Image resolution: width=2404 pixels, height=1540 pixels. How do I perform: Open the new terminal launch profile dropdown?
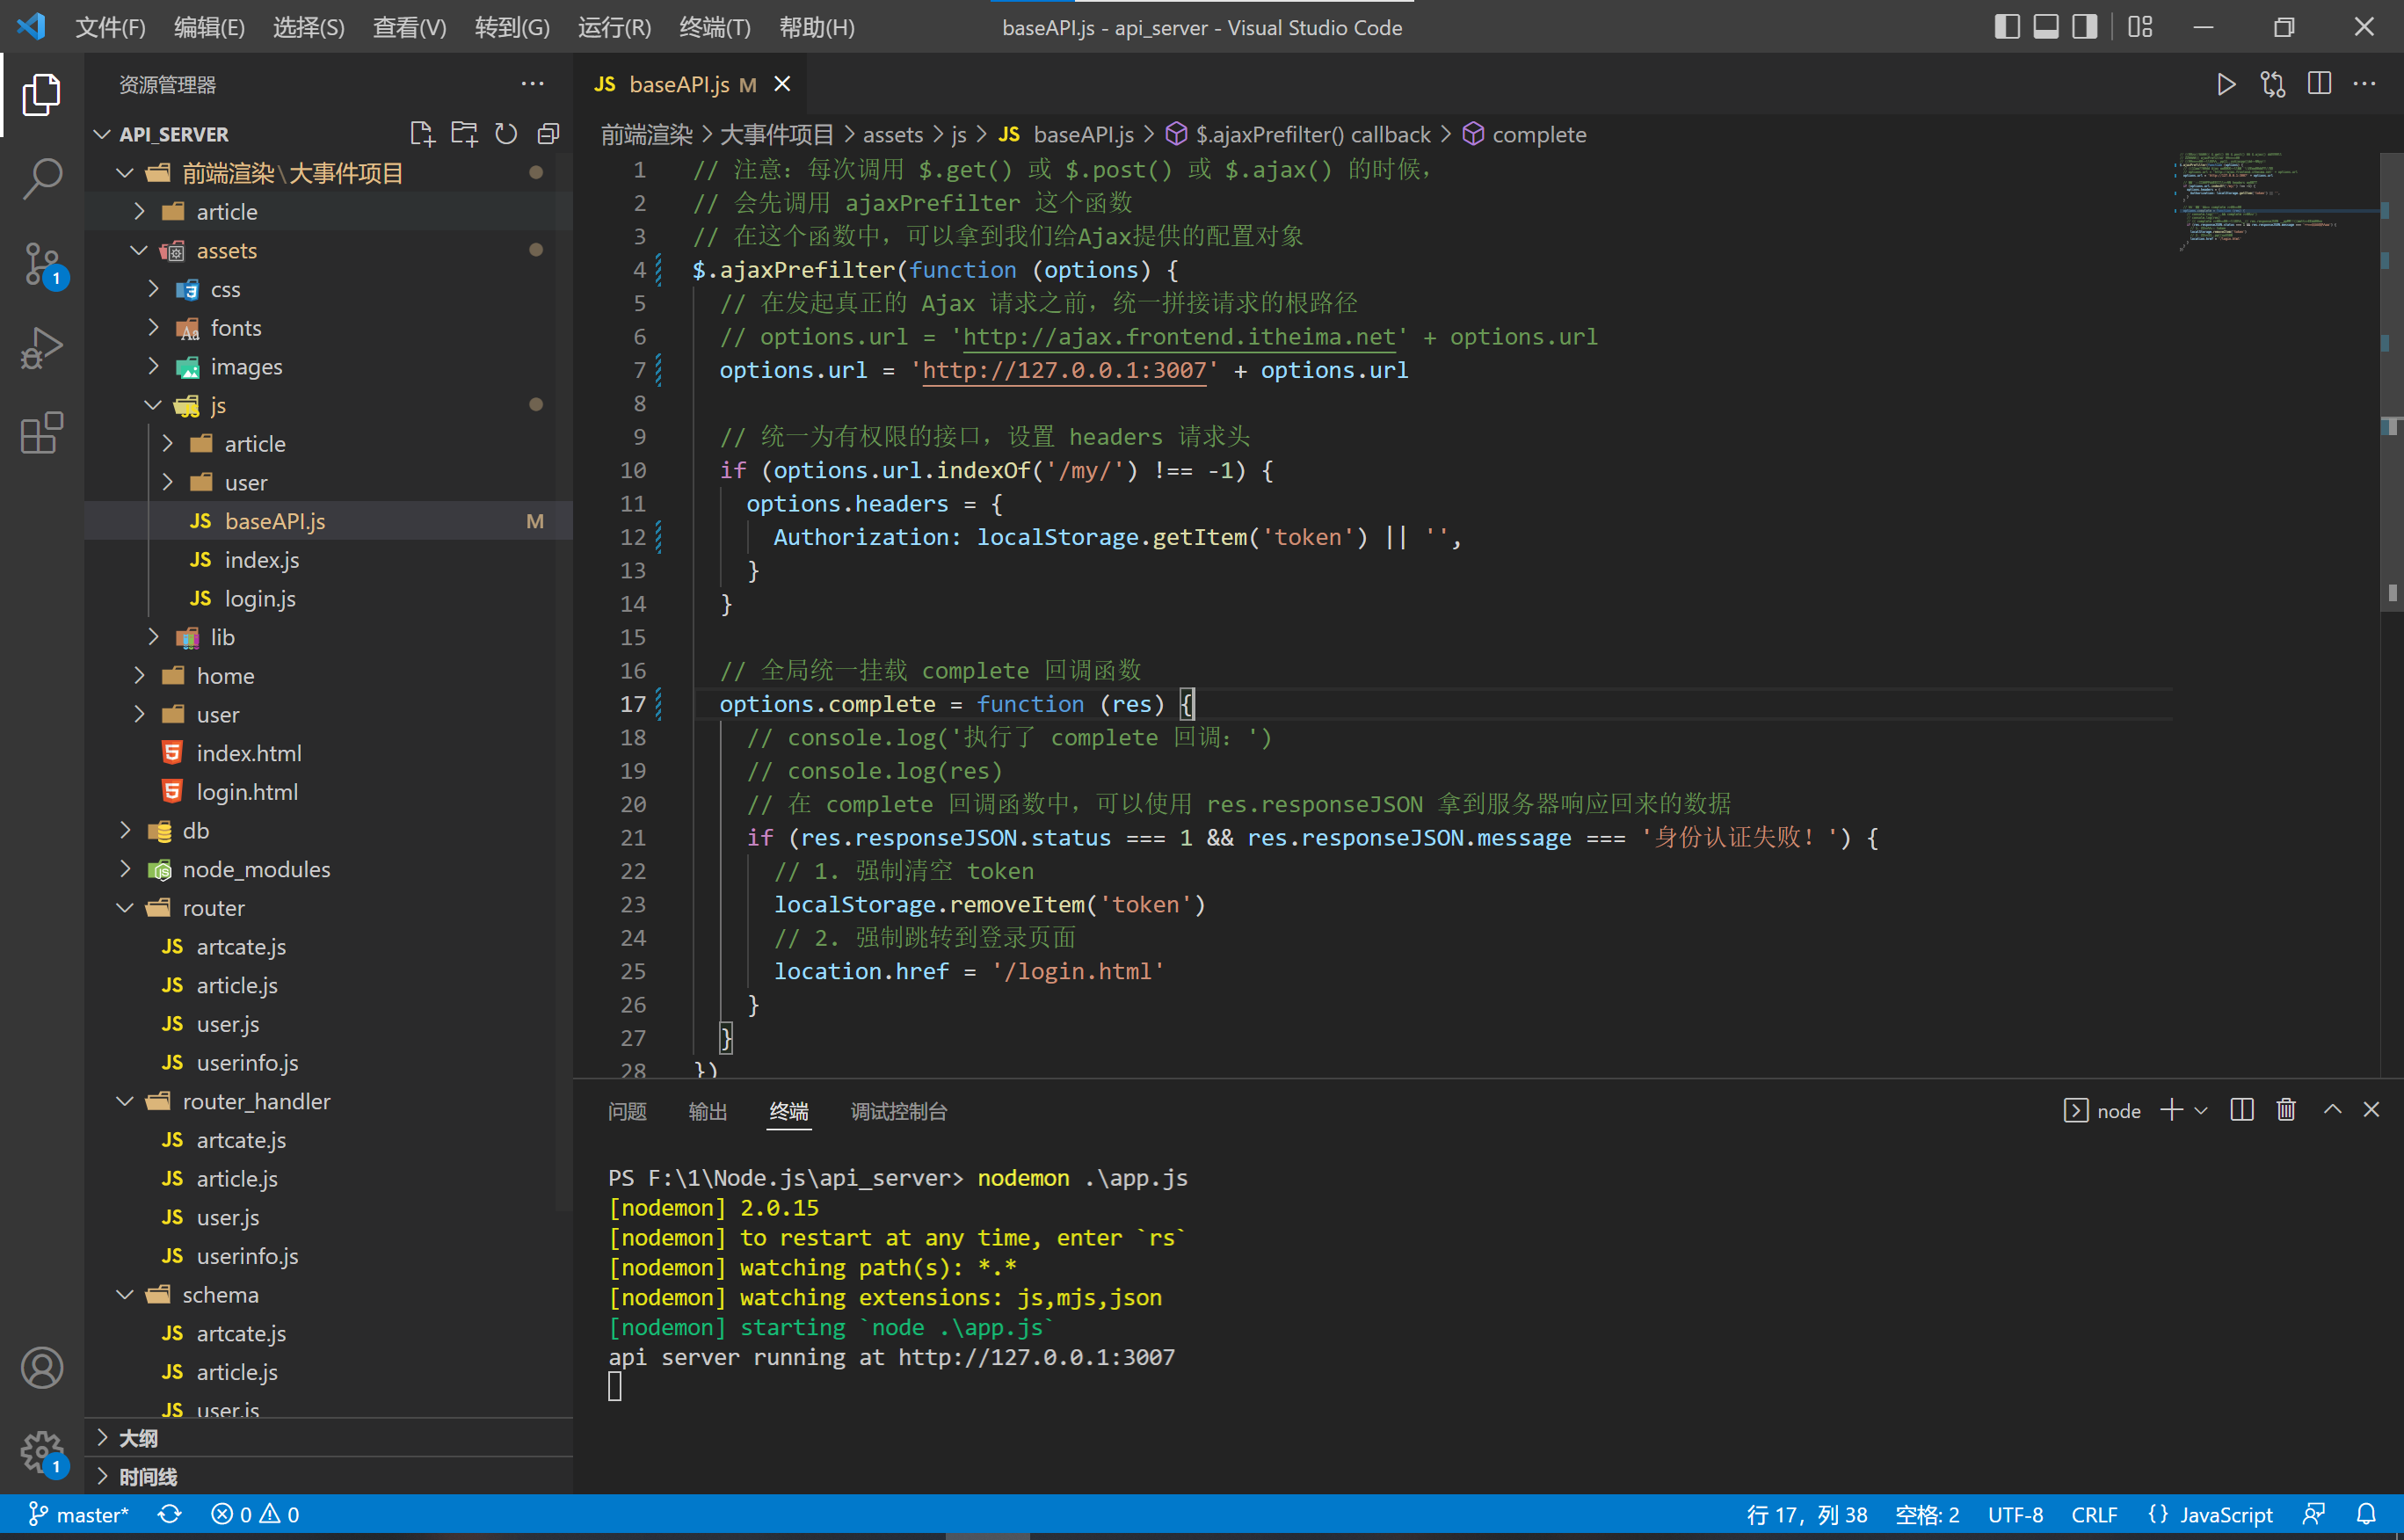coord(2201,1110)
